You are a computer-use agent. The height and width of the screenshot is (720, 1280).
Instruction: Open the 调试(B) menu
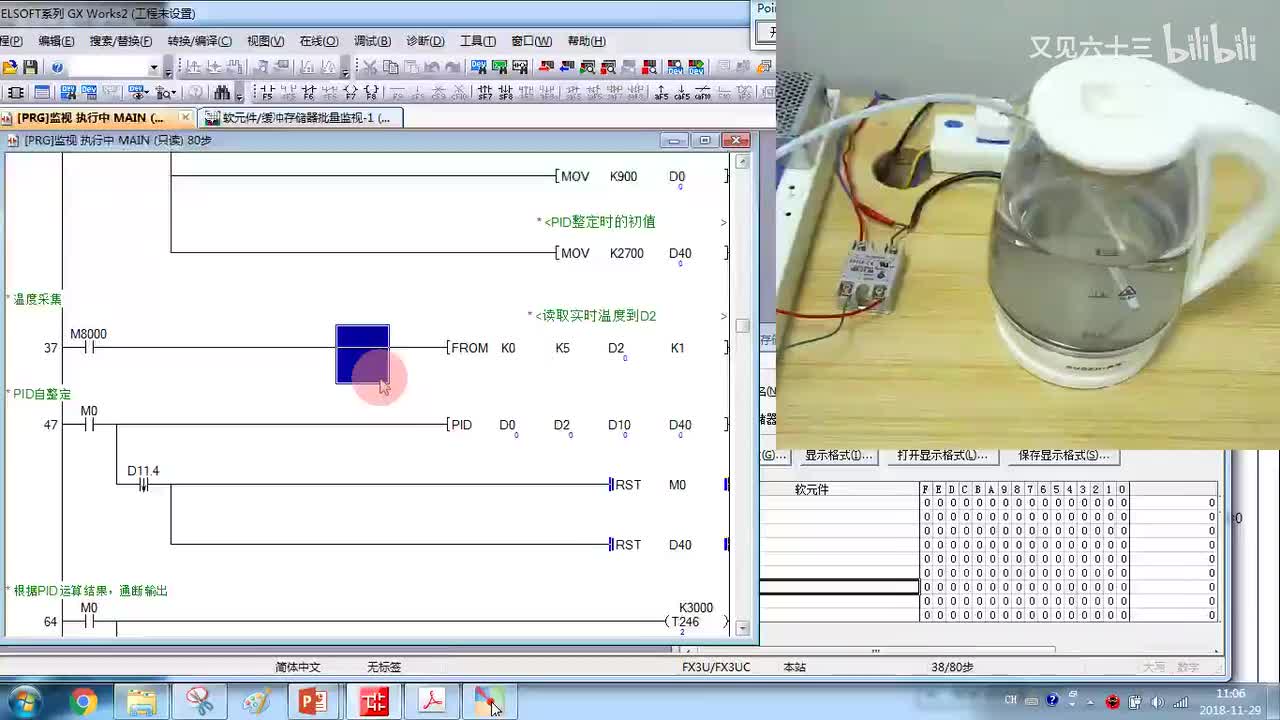tap(373, 41)
